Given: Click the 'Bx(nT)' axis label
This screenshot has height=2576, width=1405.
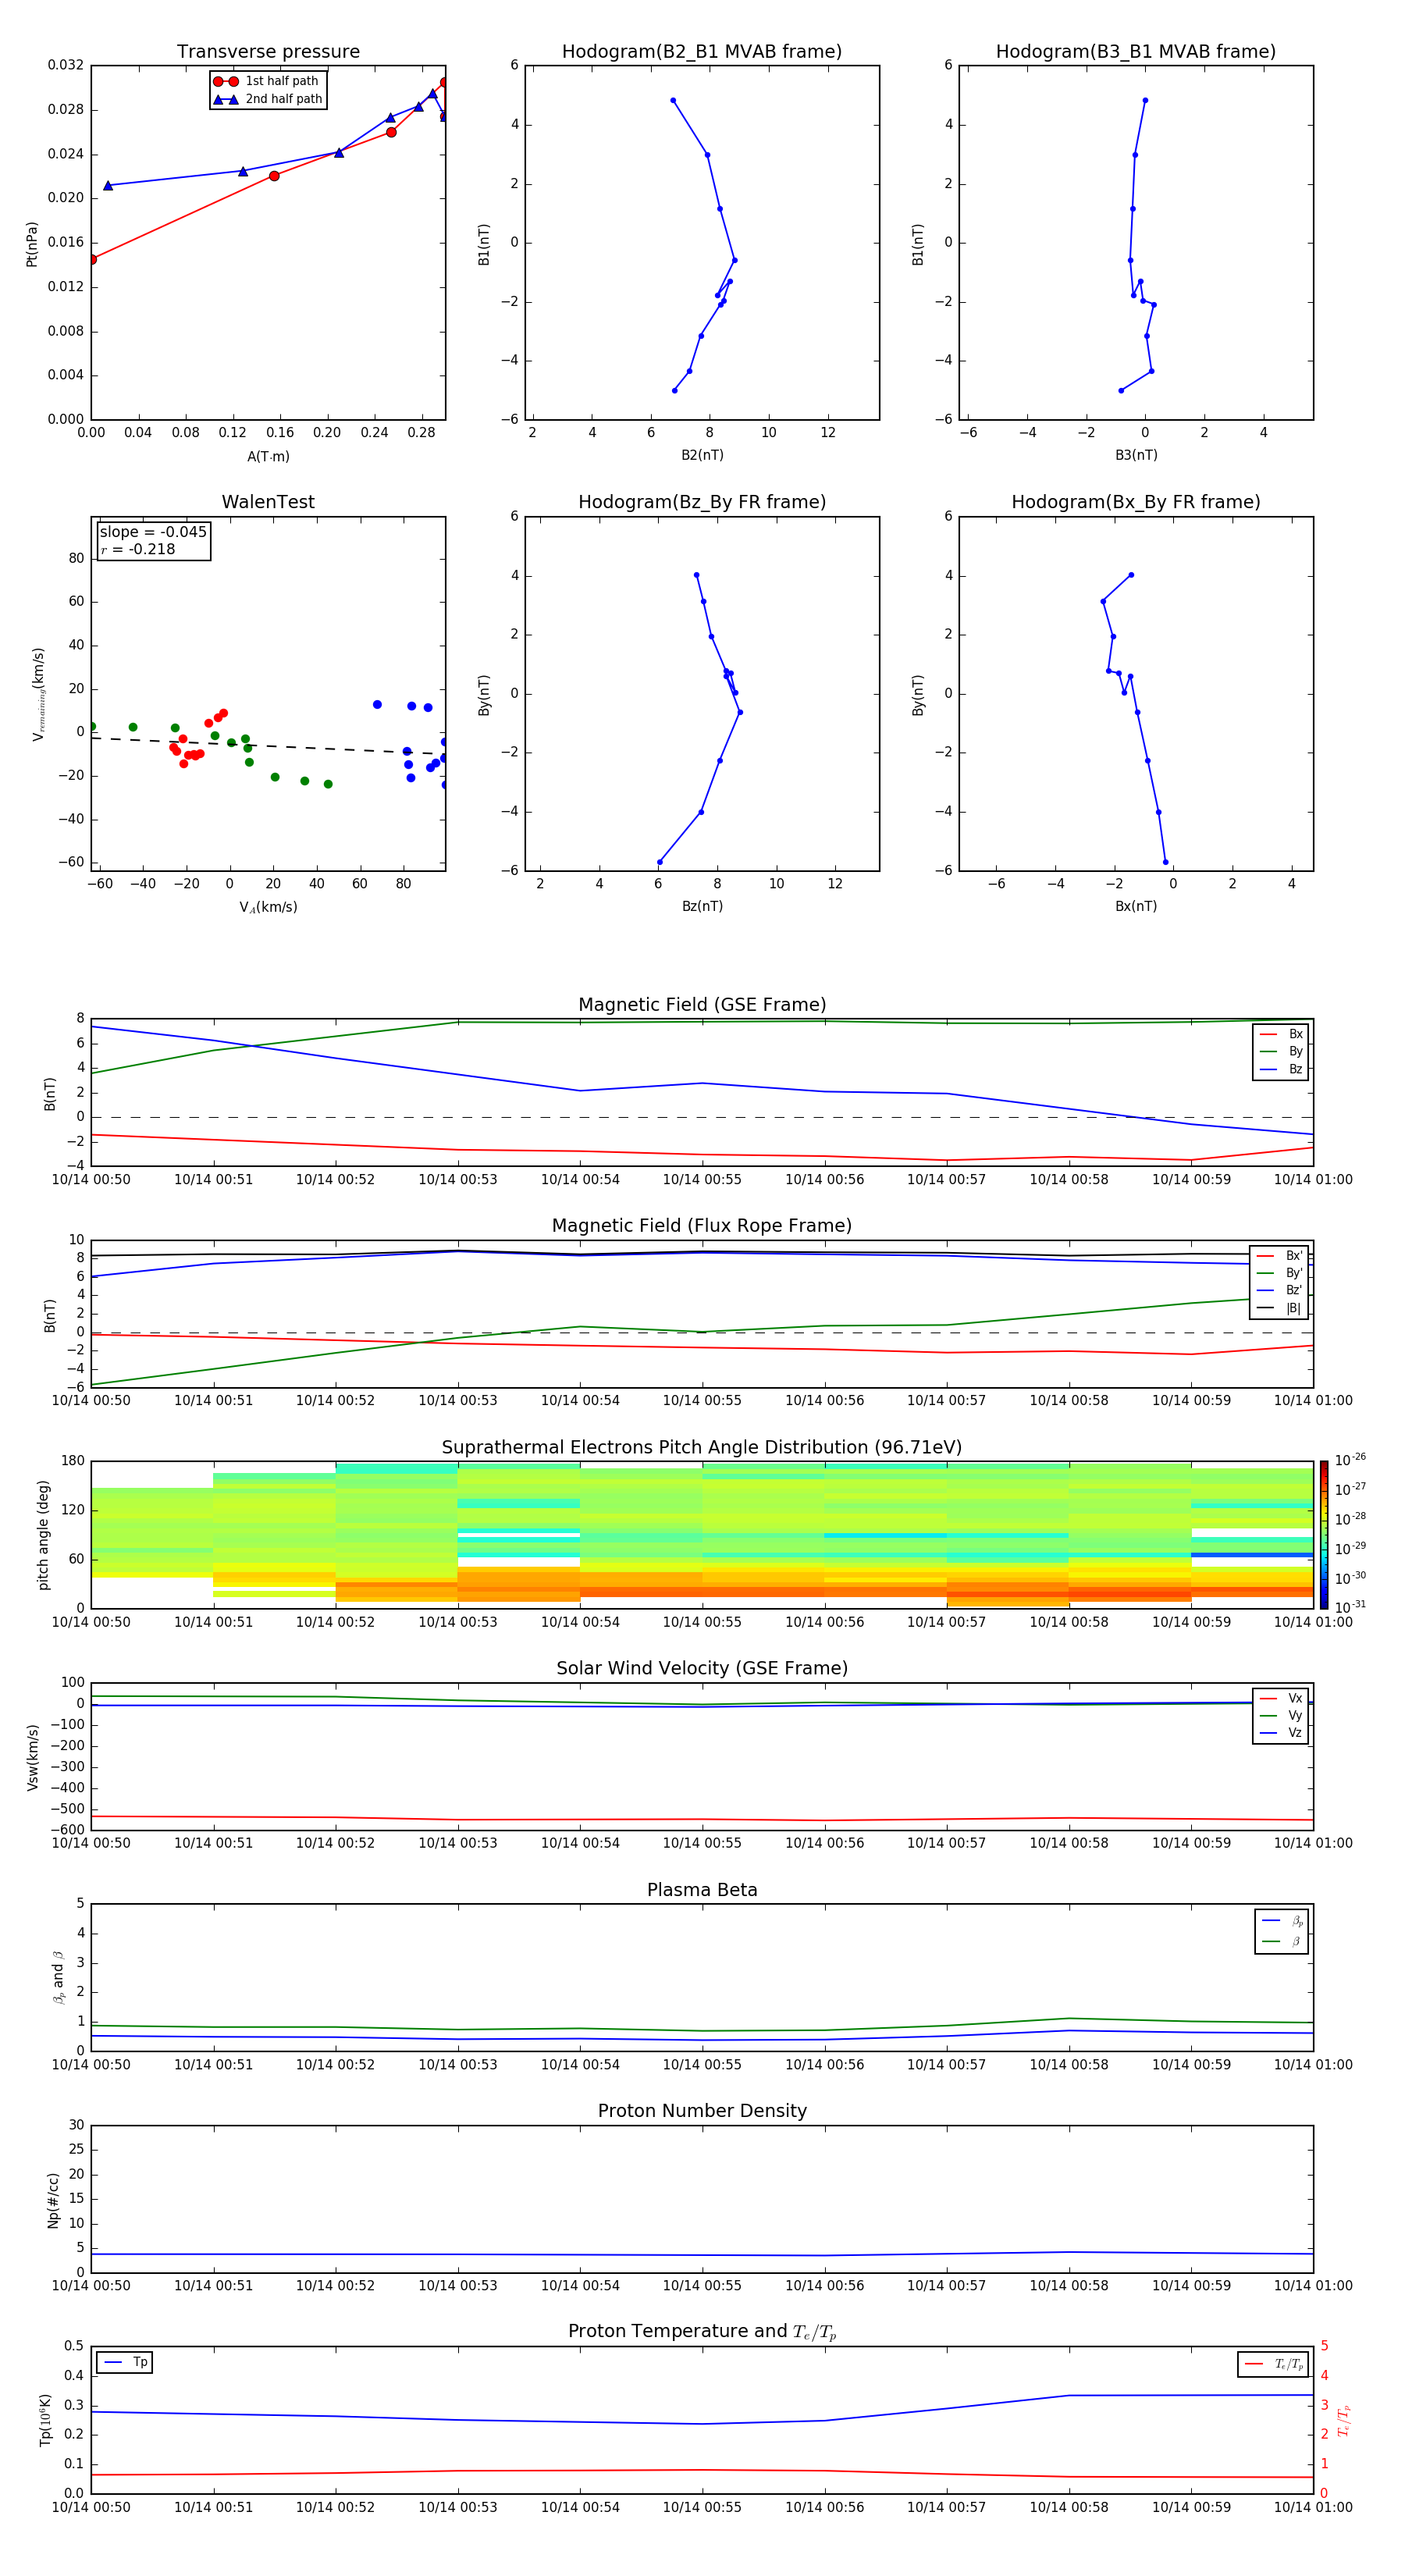Looking at the screenshot, I should [1136, 906].
